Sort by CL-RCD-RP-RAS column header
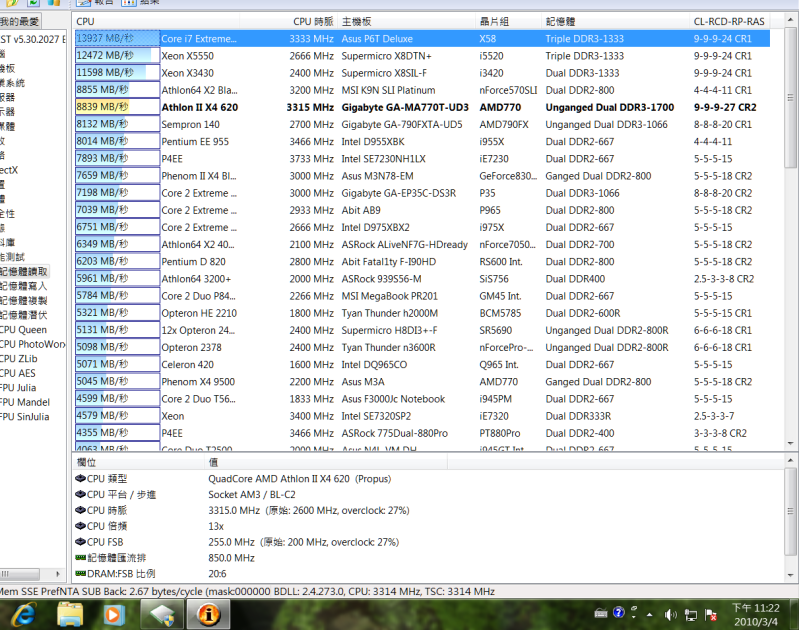The width and height of the screenshot is (799, 630). (x=728, y=20)
